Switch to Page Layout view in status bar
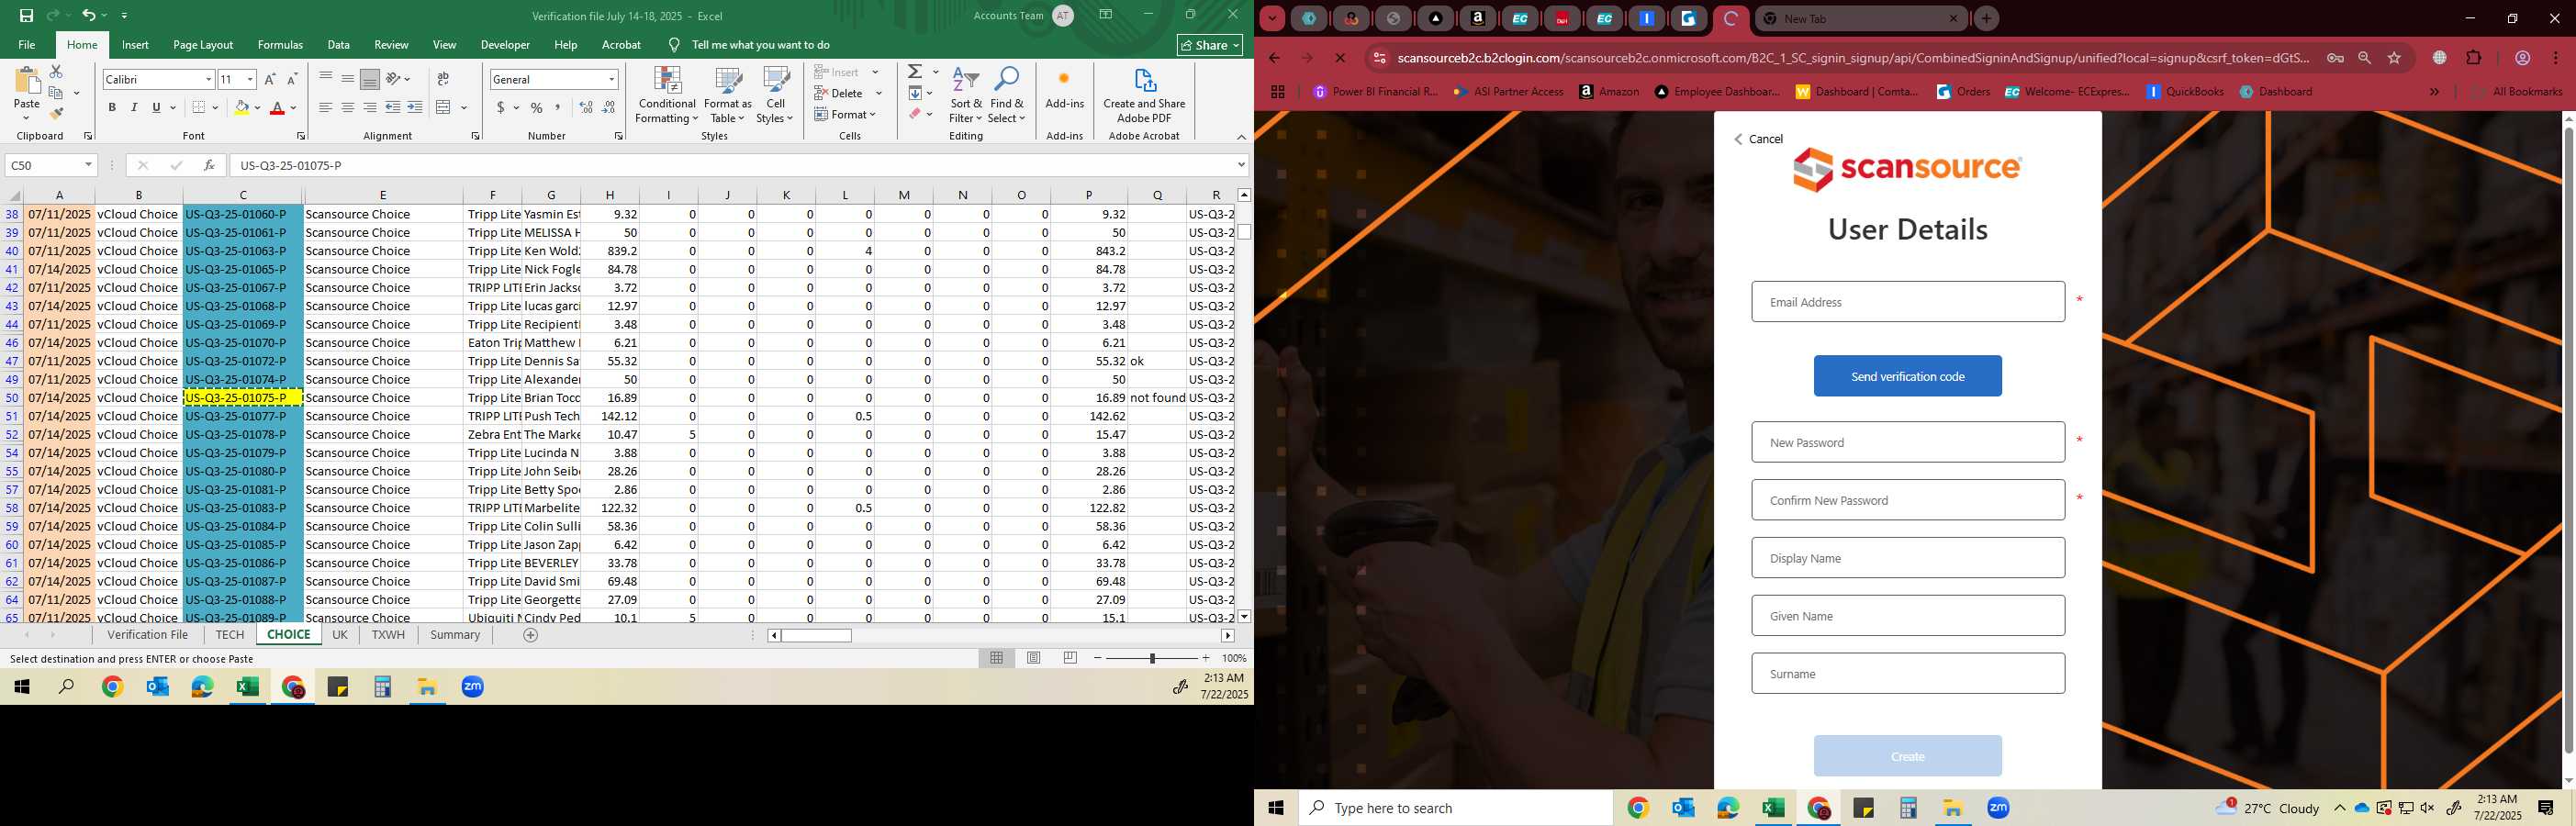 tap(1034, 658)
